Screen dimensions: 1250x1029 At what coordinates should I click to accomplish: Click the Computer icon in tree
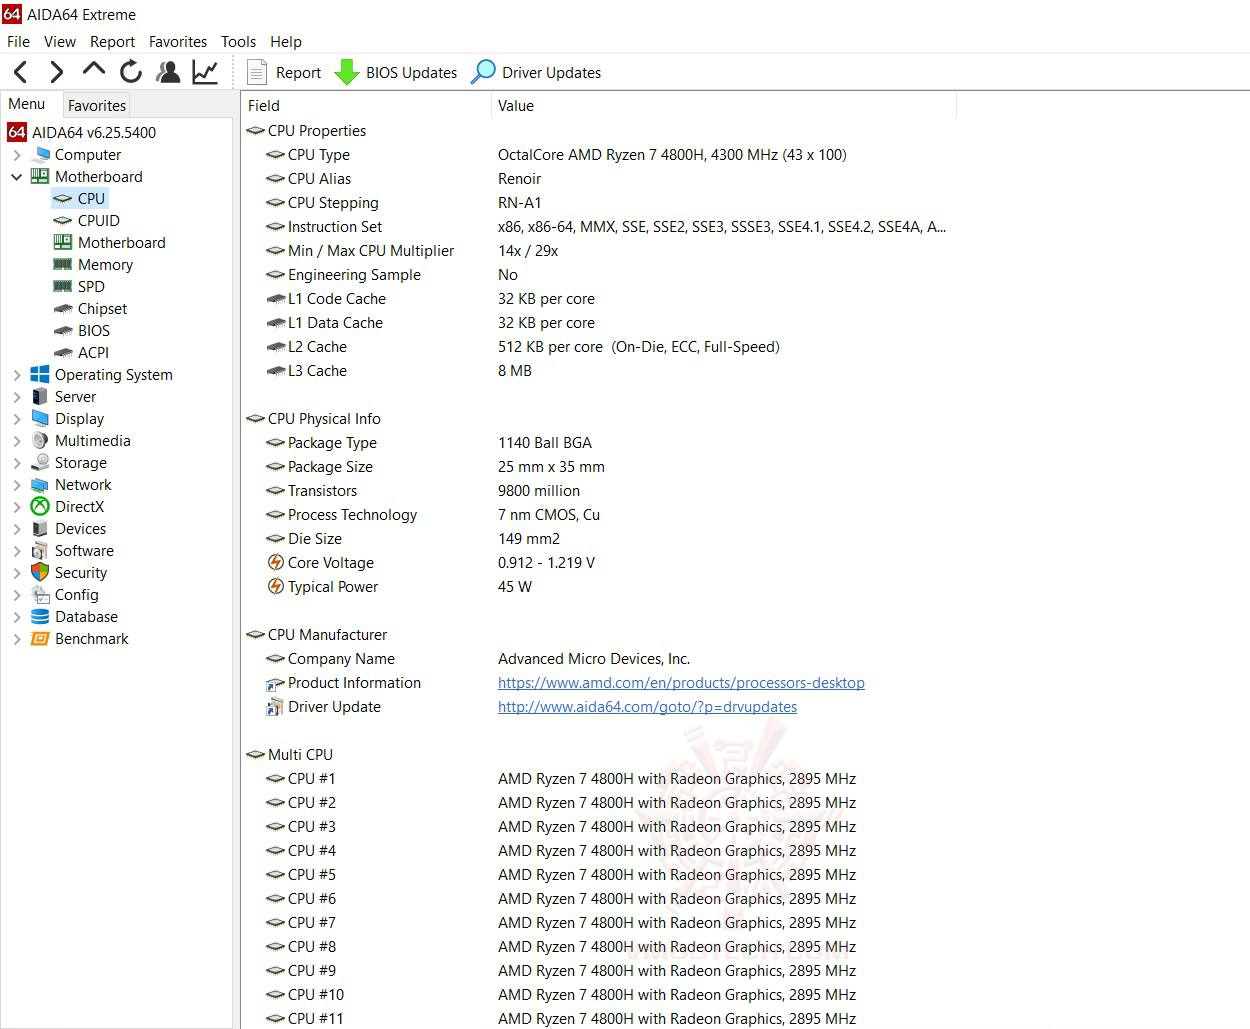click(x=40, y=155)
